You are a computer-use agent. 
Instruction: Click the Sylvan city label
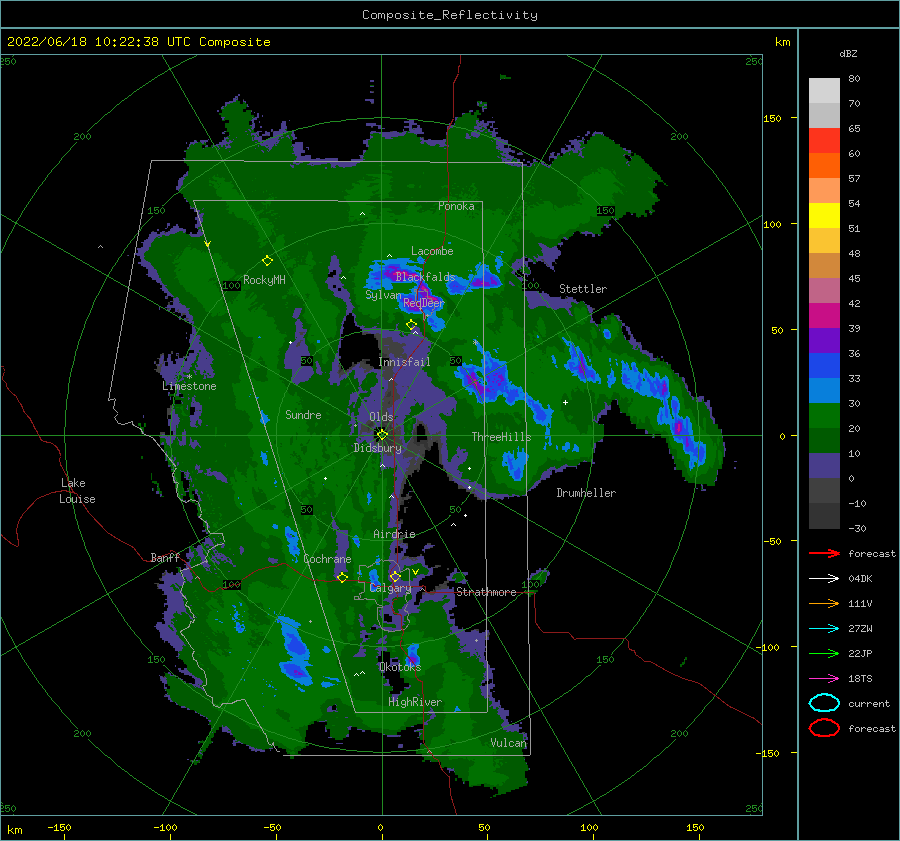(x=383, y=295)
